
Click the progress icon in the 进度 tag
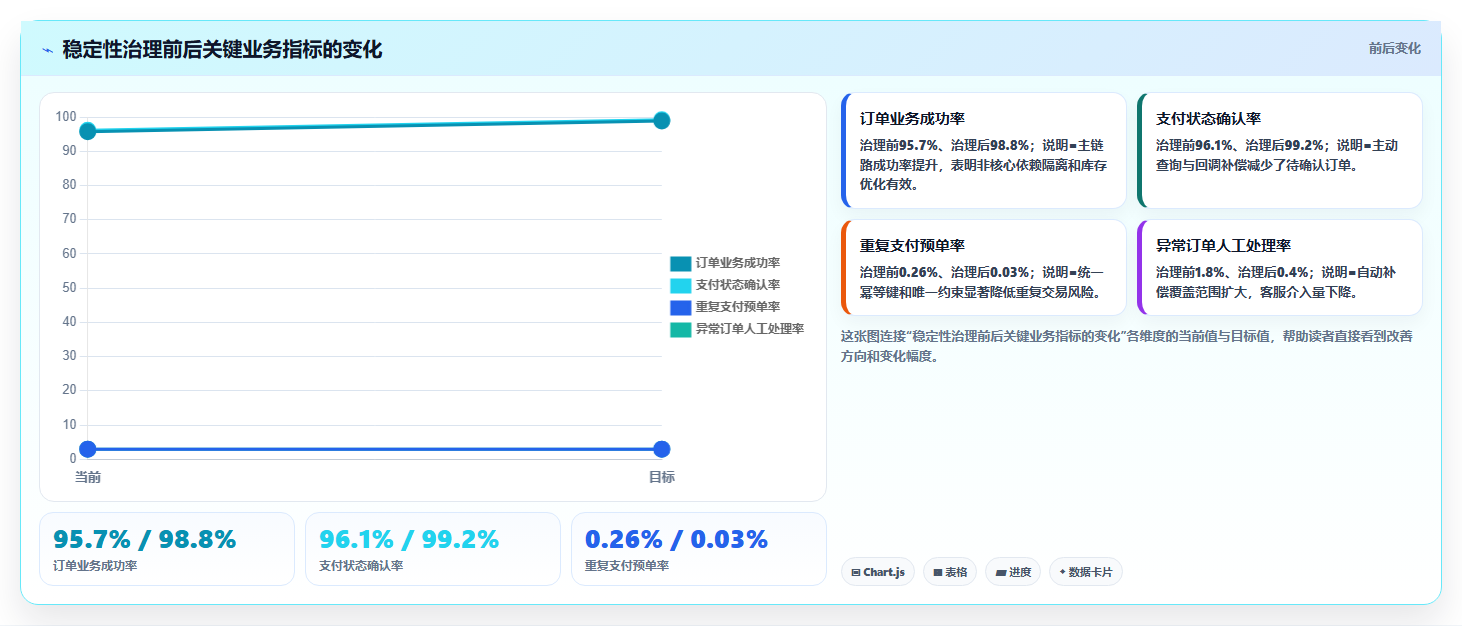[x=1001, y=573]
